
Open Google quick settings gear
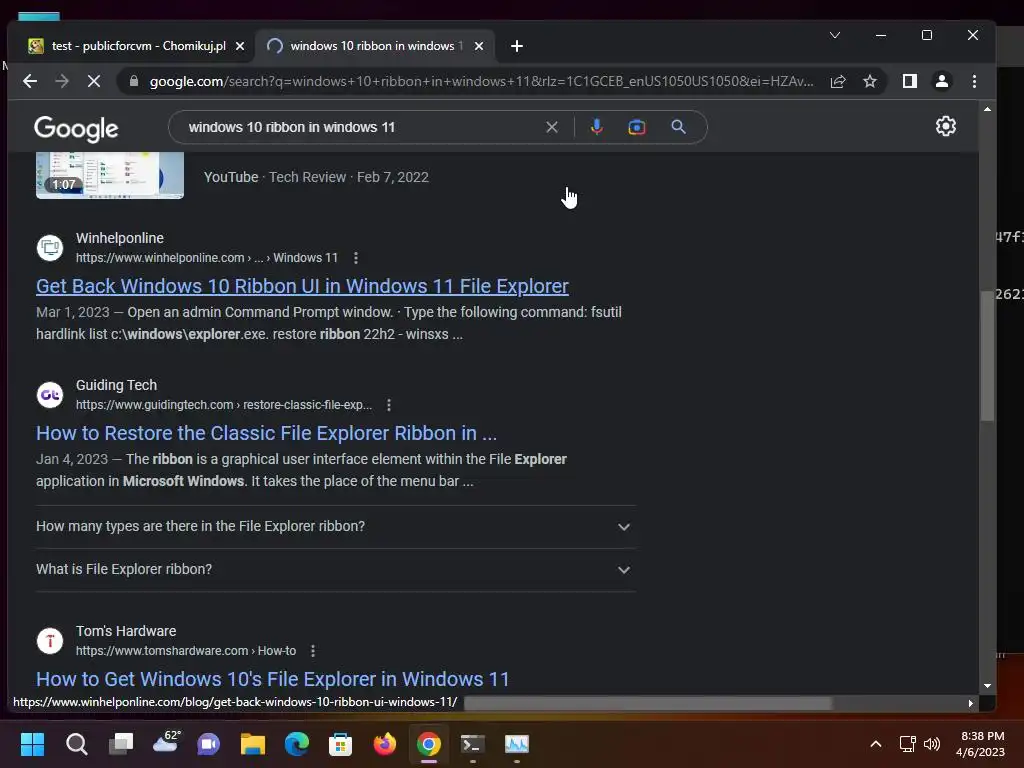point(946,126)
